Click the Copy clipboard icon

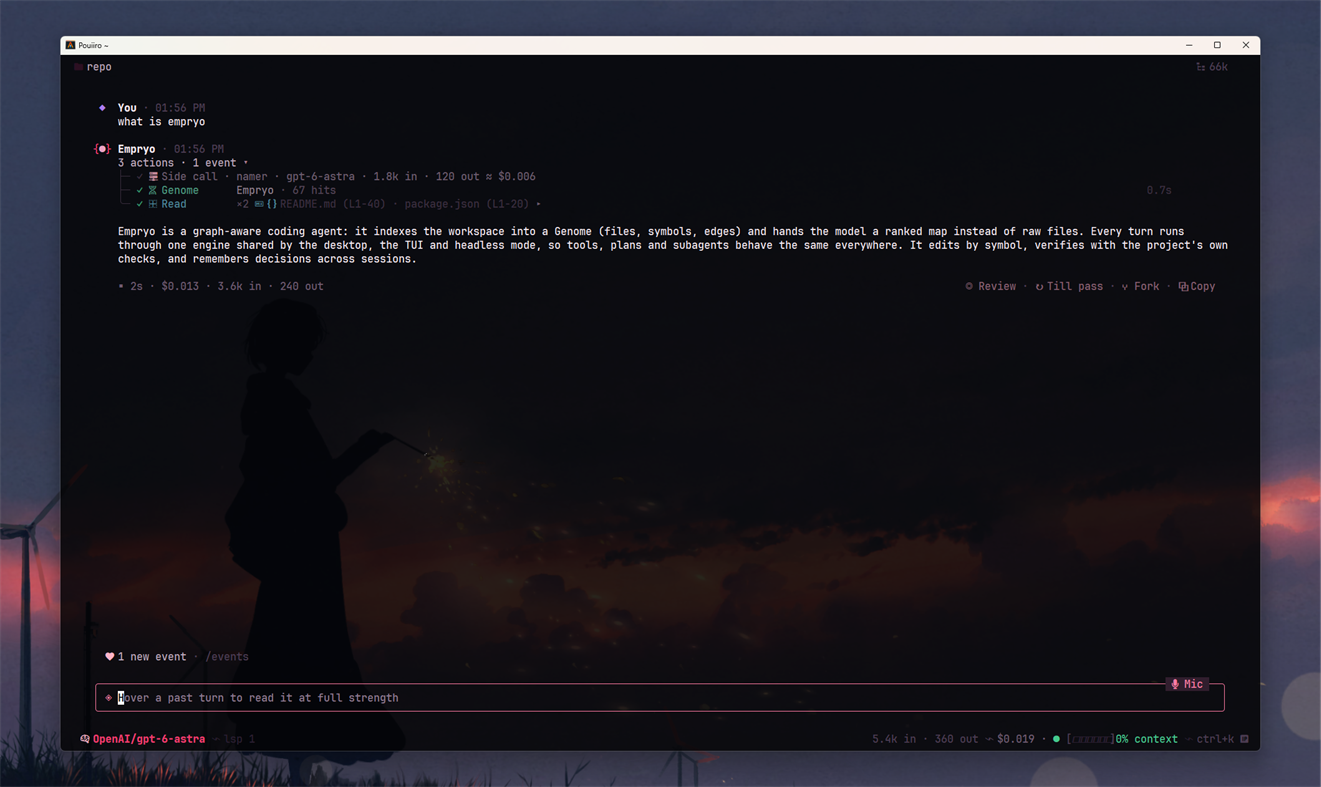point(1183,286)
